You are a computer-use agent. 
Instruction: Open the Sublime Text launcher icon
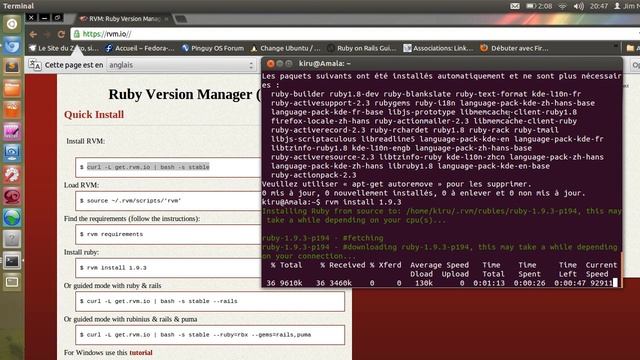(x=12, y=67)
